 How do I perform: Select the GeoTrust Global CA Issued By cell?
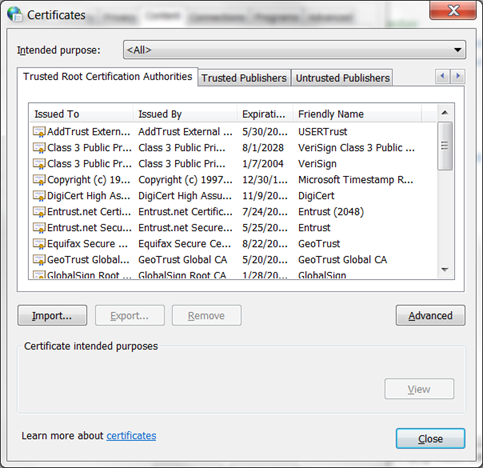coord(183,260)
